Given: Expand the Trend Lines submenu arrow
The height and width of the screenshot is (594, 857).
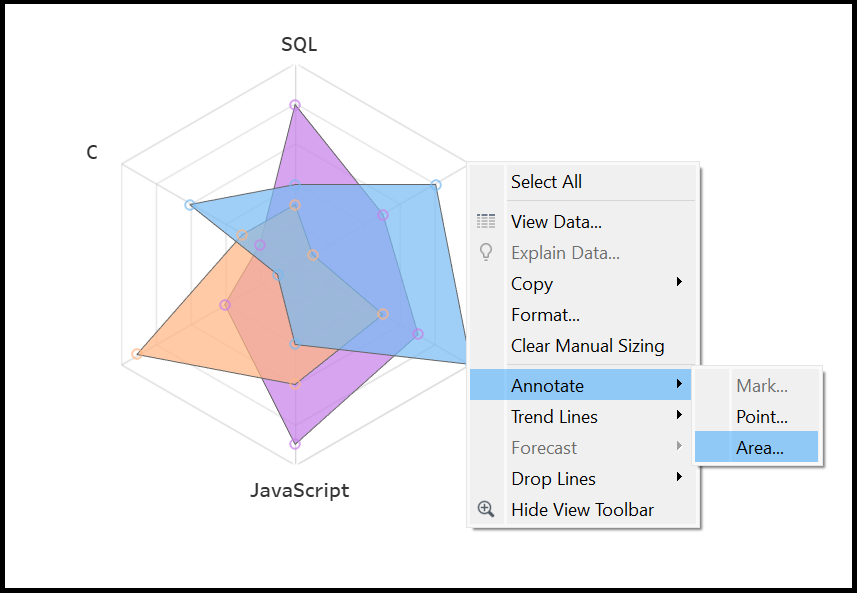Looking at the screenshot, I should 679,416.
